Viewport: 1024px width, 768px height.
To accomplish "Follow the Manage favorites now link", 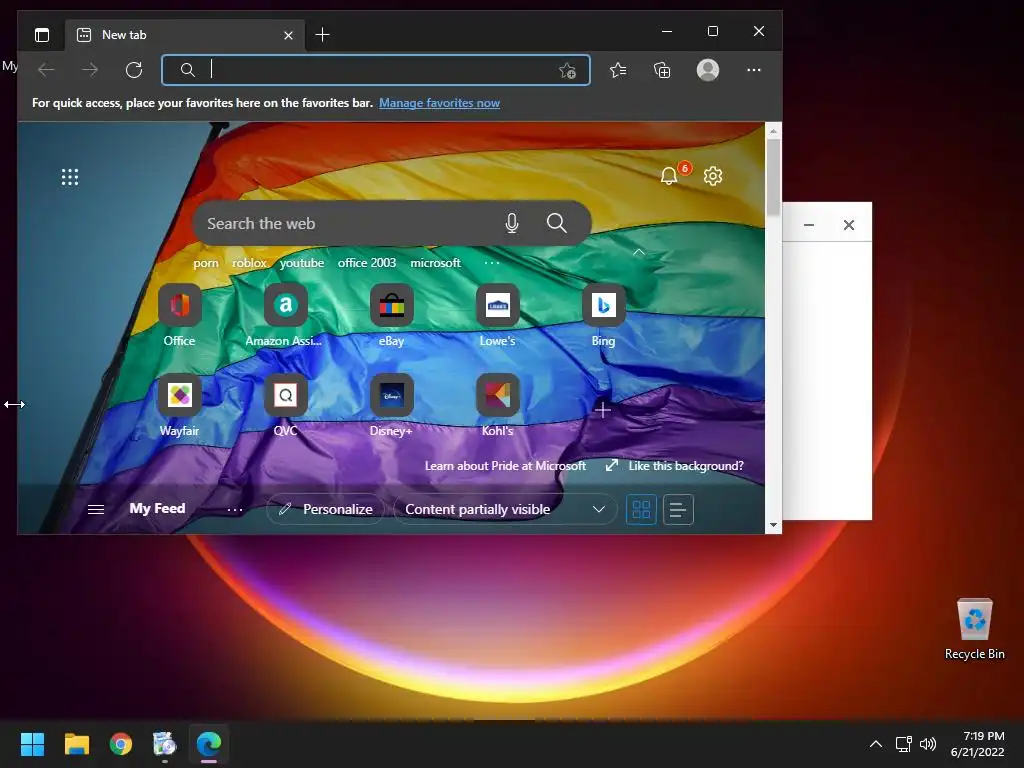I will coord(440,103).
